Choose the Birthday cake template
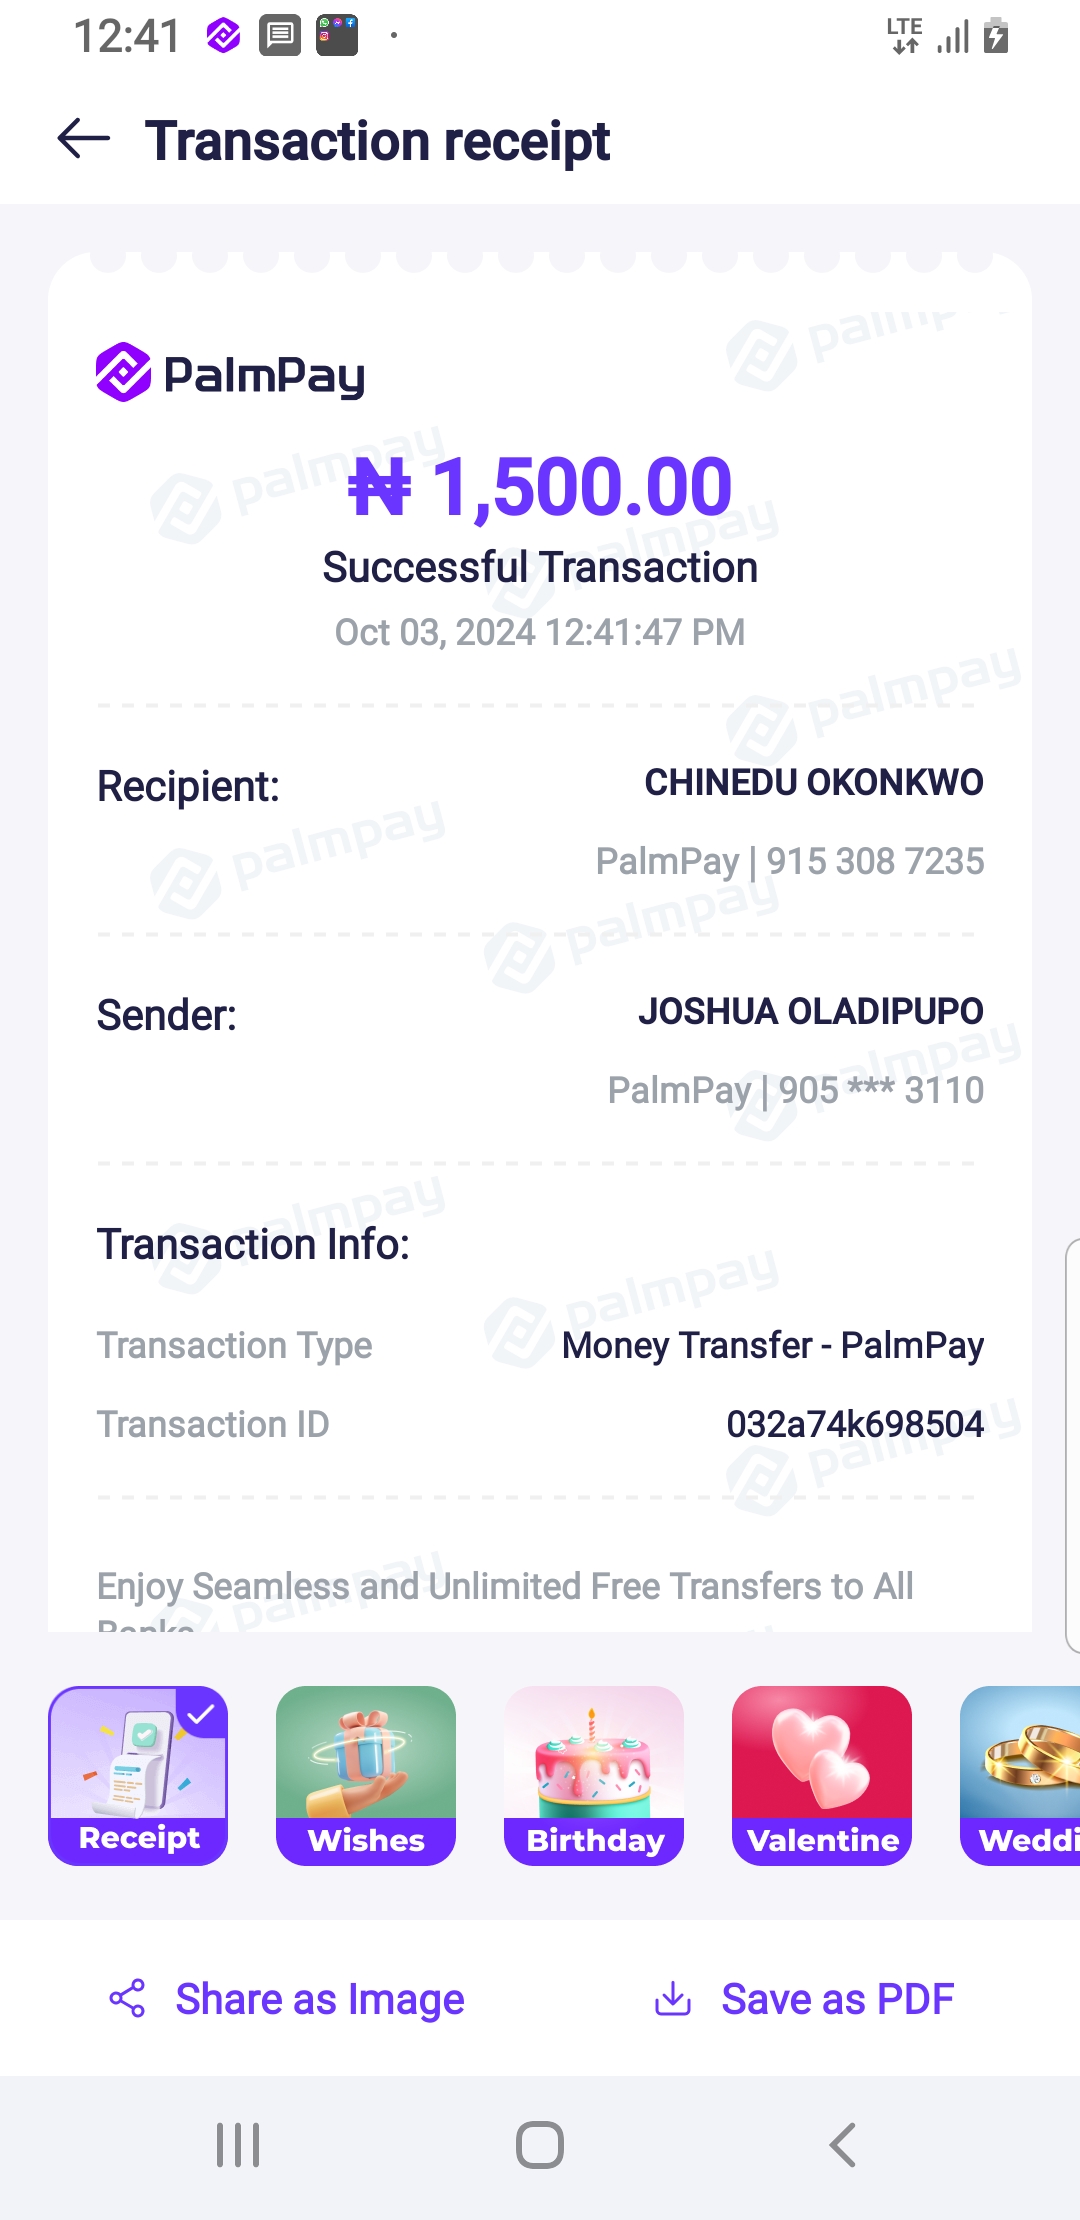 click(594, 1775)
